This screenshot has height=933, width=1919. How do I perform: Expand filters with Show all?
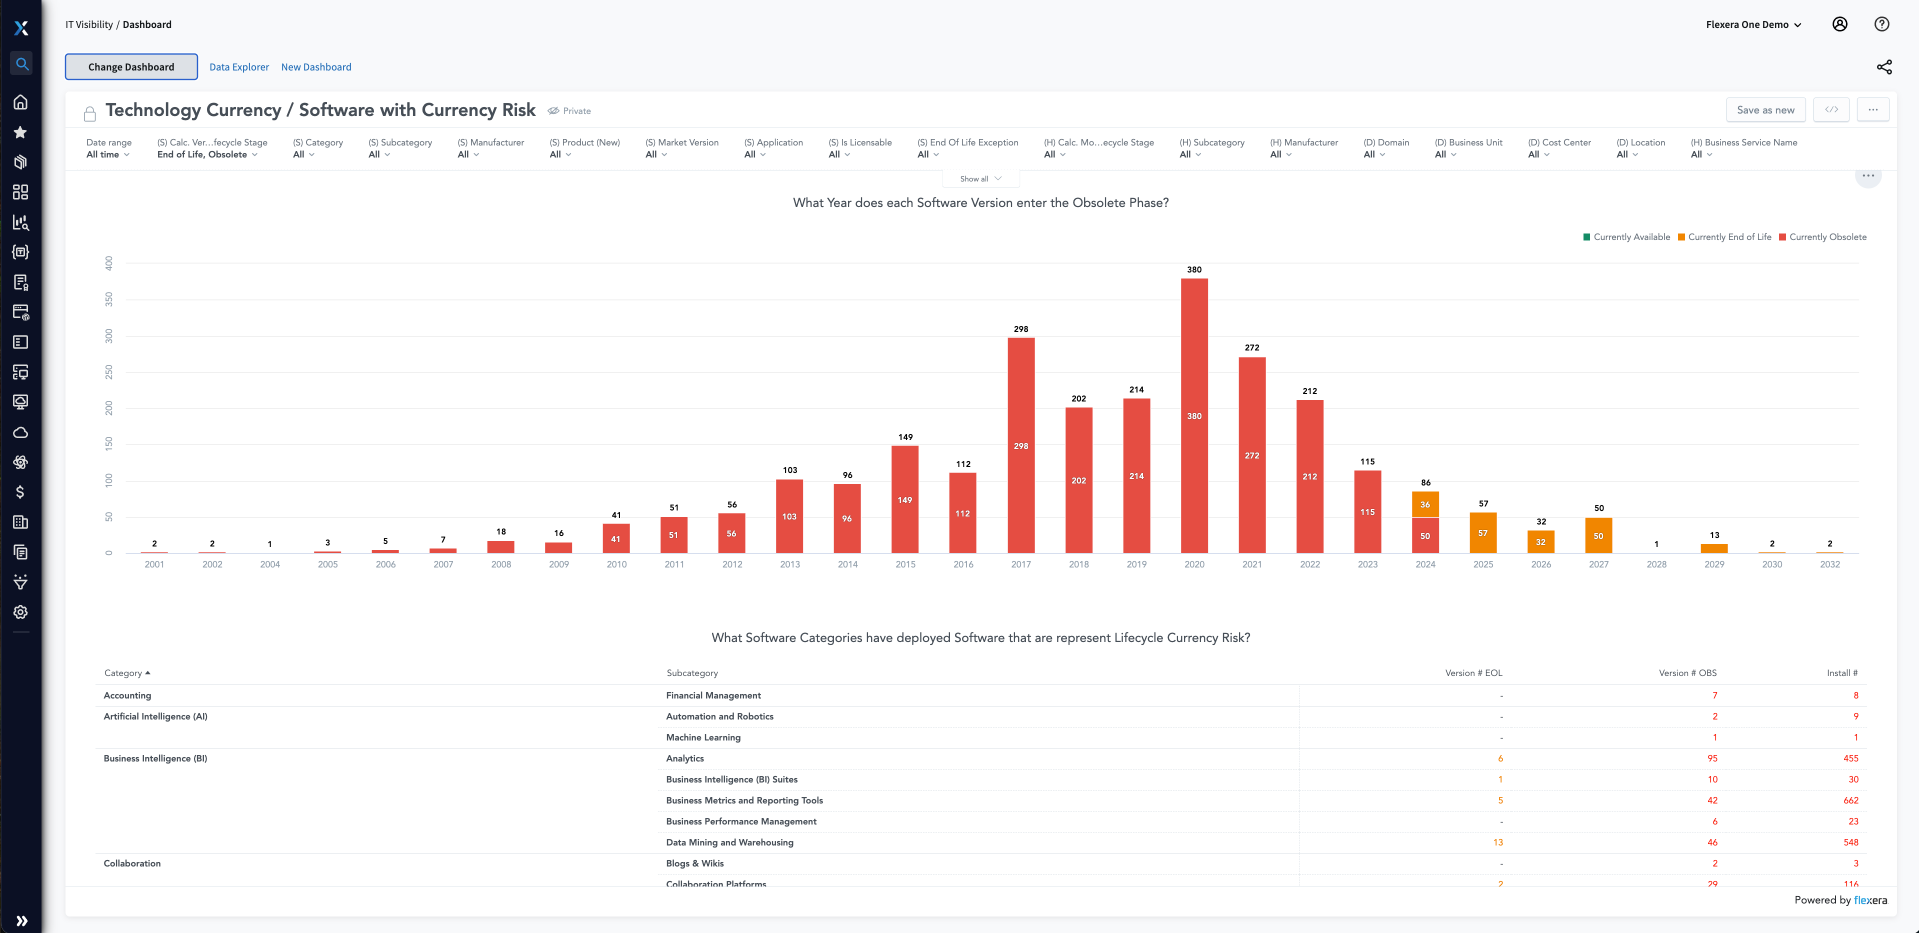tap(980, 179)
